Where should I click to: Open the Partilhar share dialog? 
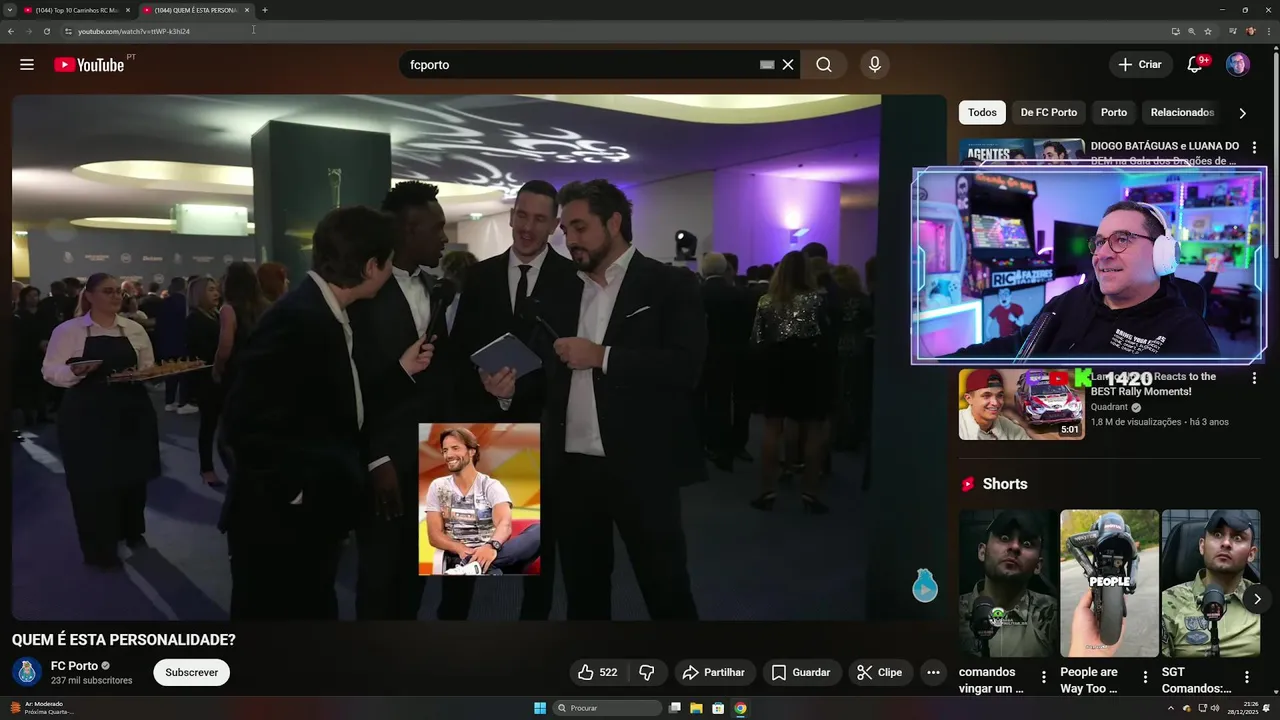click(714, 673)
